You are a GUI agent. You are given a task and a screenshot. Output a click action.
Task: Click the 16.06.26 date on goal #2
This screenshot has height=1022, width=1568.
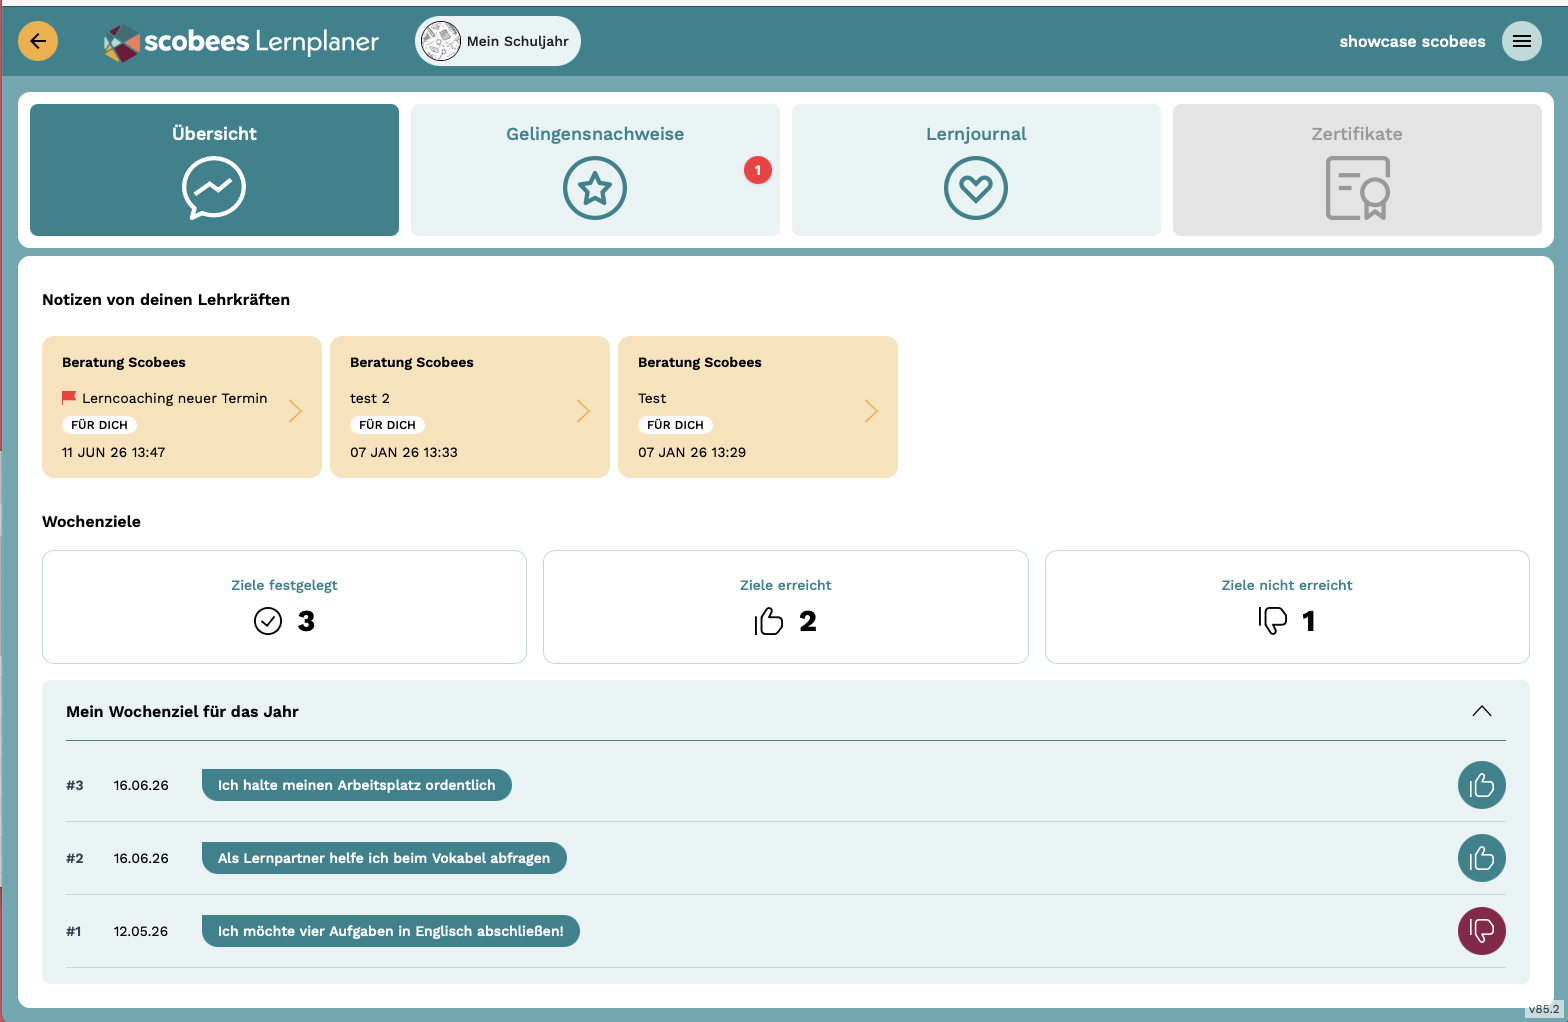(x=141, y=858)
